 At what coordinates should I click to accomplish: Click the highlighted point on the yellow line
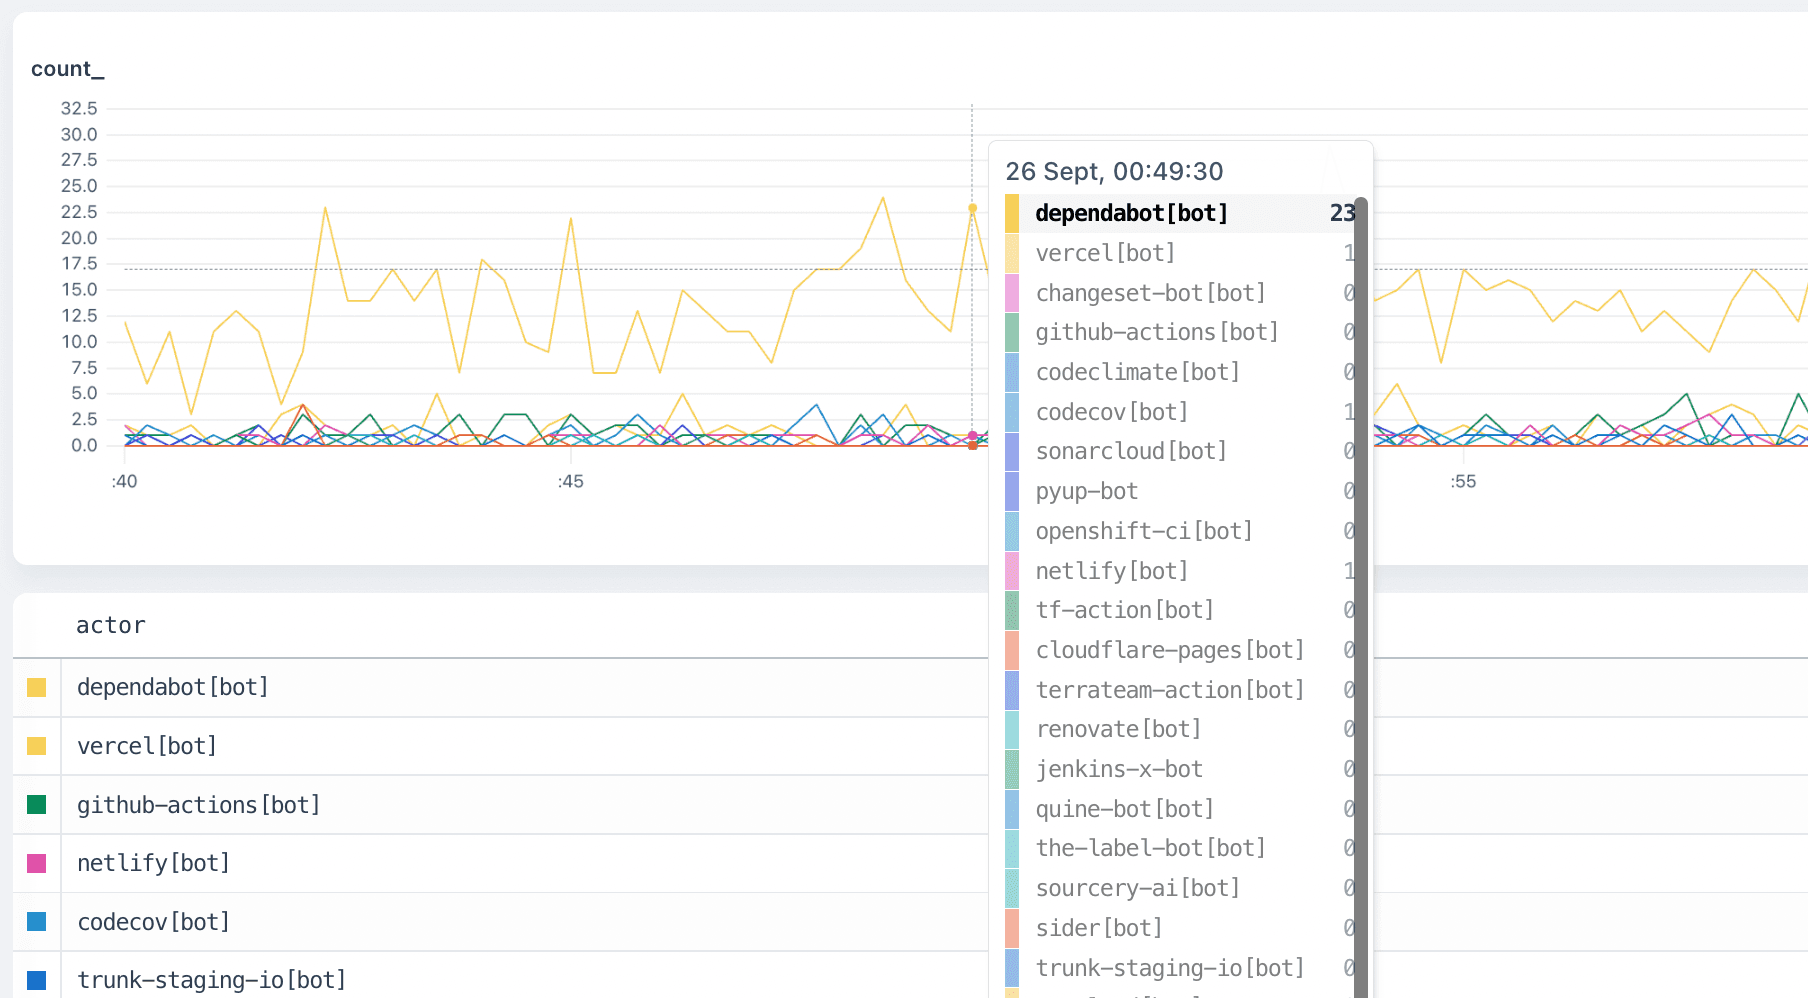(x=971, y=208)
